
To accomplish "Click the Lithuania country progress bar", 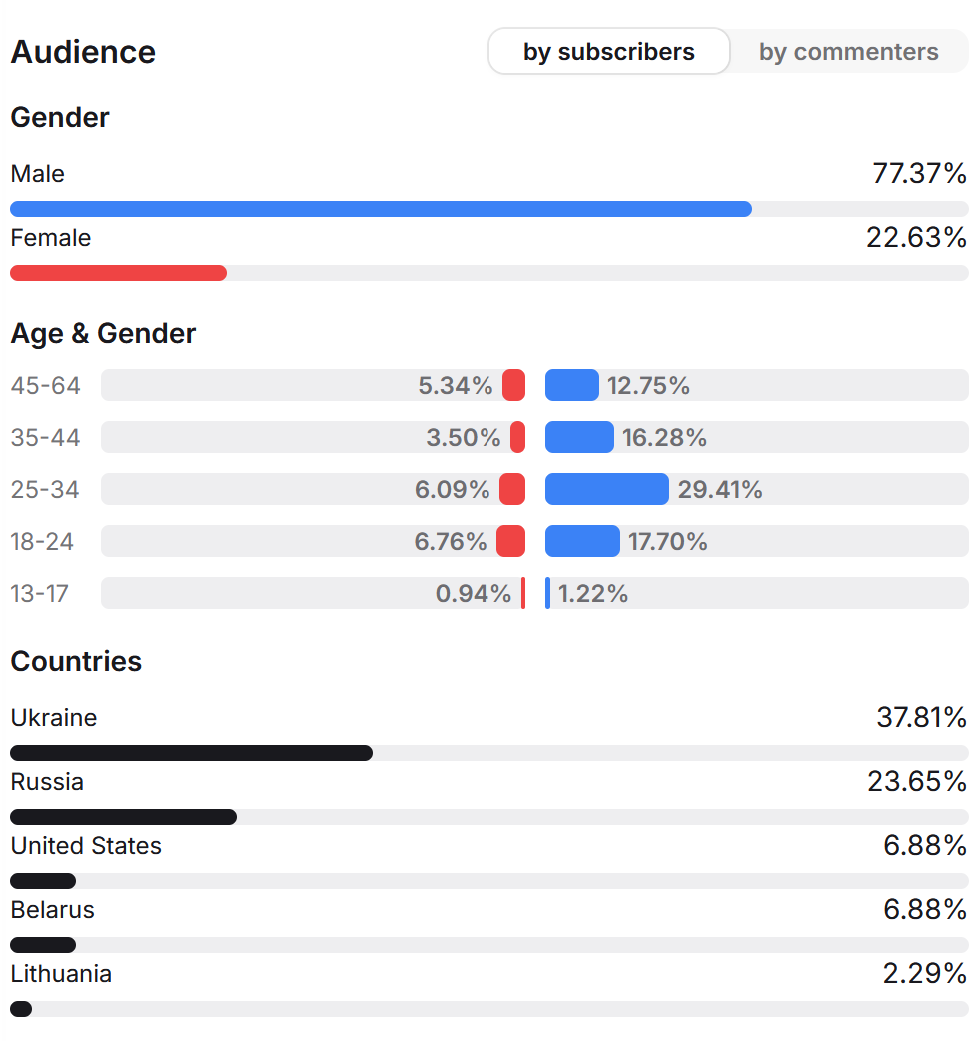I will (x=21, y=1009).
